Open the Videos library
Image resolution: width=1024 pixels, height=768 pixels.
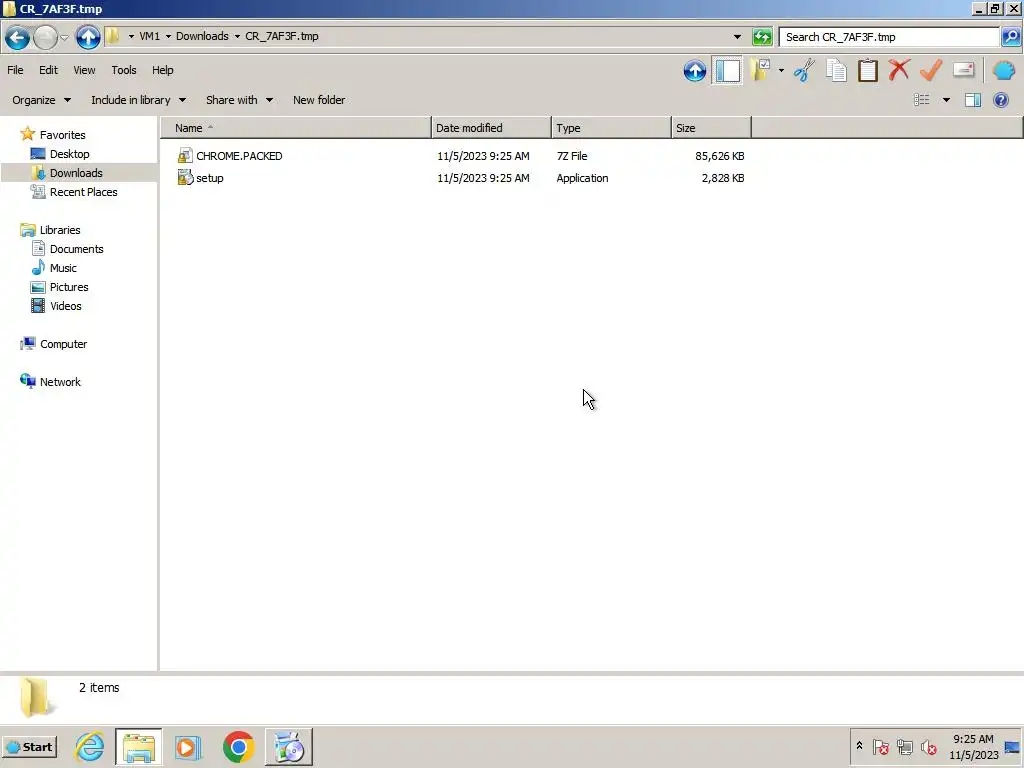point(65,306)
